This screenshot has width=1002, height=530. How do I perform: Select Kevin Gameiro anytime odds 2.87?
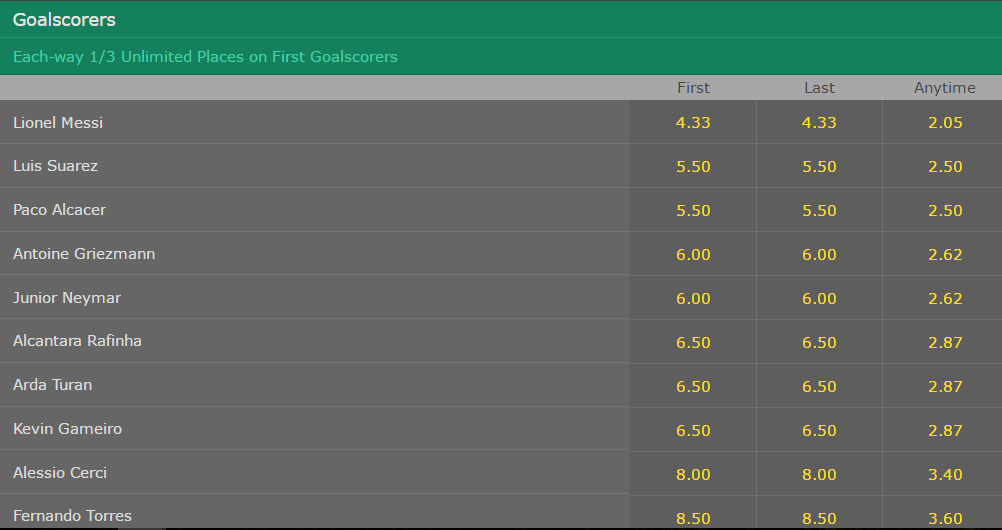[x=944, y=430]
